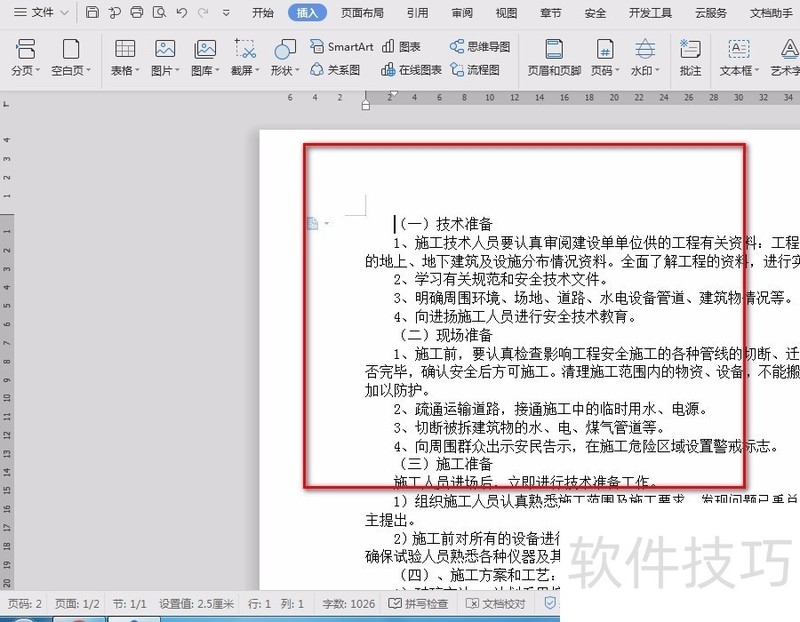
Task: Switch to the 章节 tab
Action: (551, 13)
